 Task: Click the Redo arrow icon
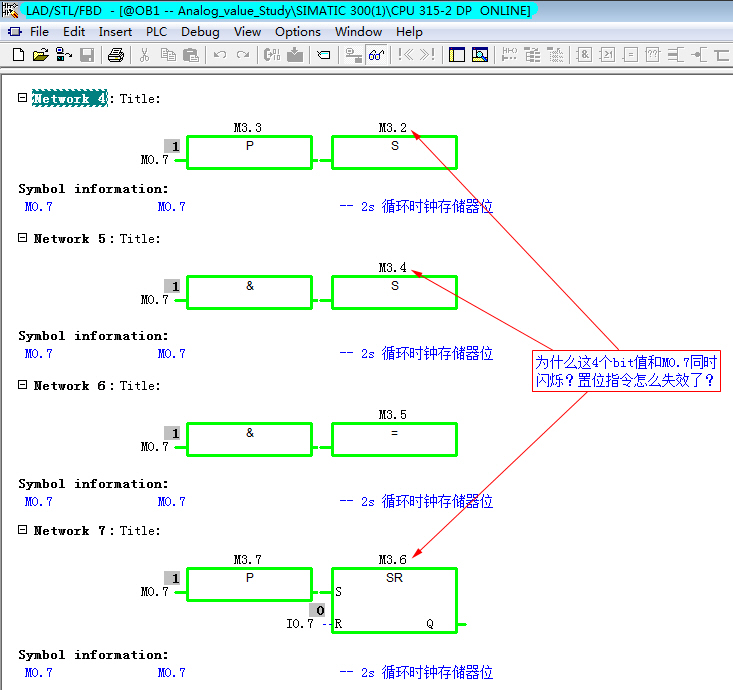[243, 55]
